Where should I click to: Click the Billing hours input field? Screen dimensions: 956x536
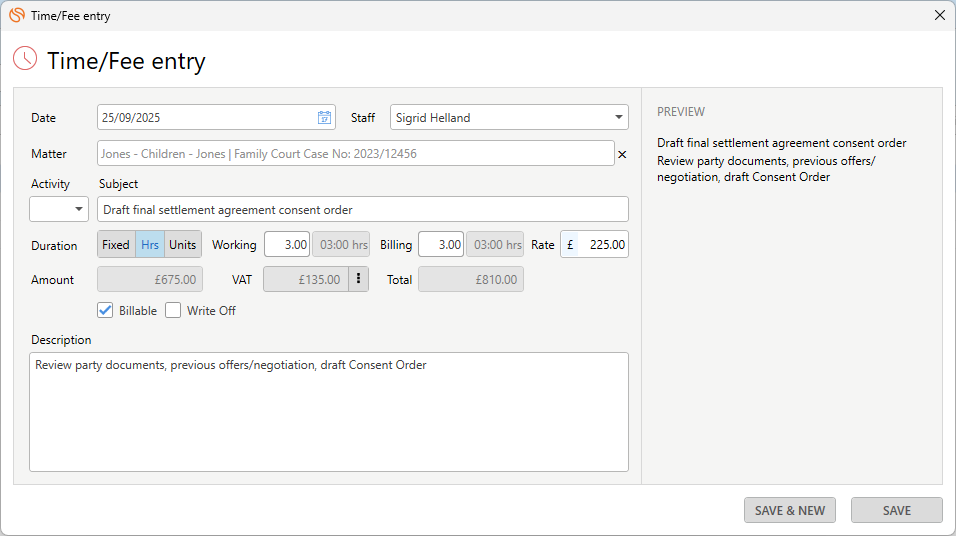pos(440,245)
